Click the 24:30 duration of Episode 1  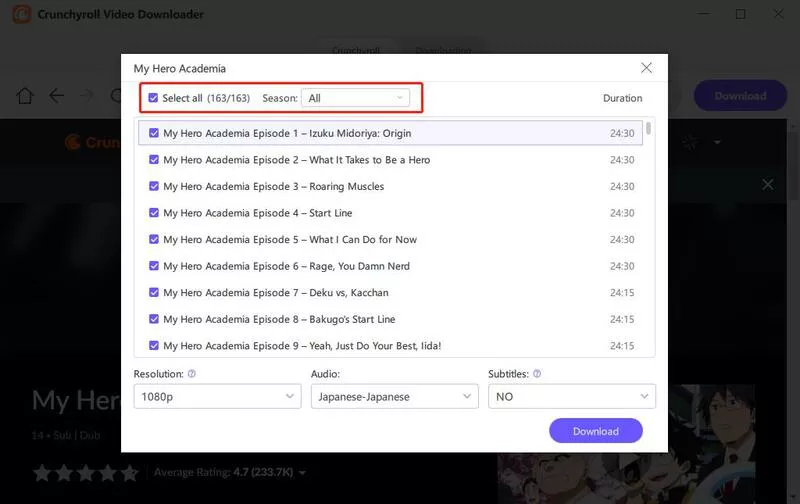pos(622,133)
